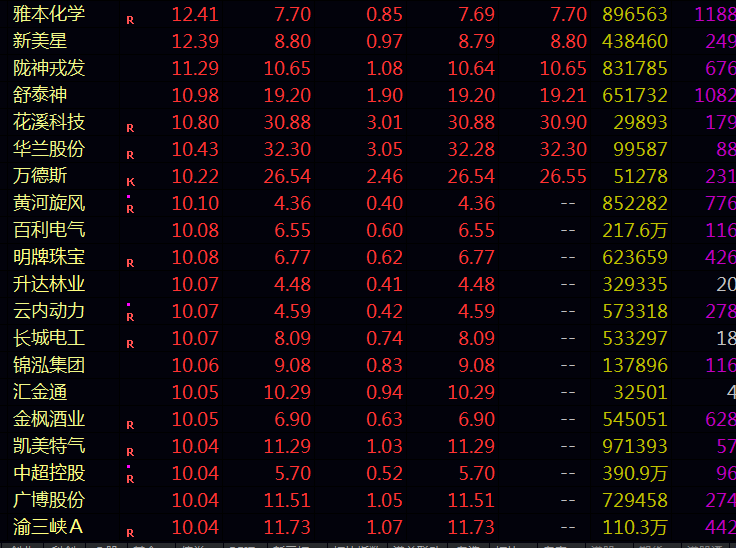Click the volume value 971393

635,447
